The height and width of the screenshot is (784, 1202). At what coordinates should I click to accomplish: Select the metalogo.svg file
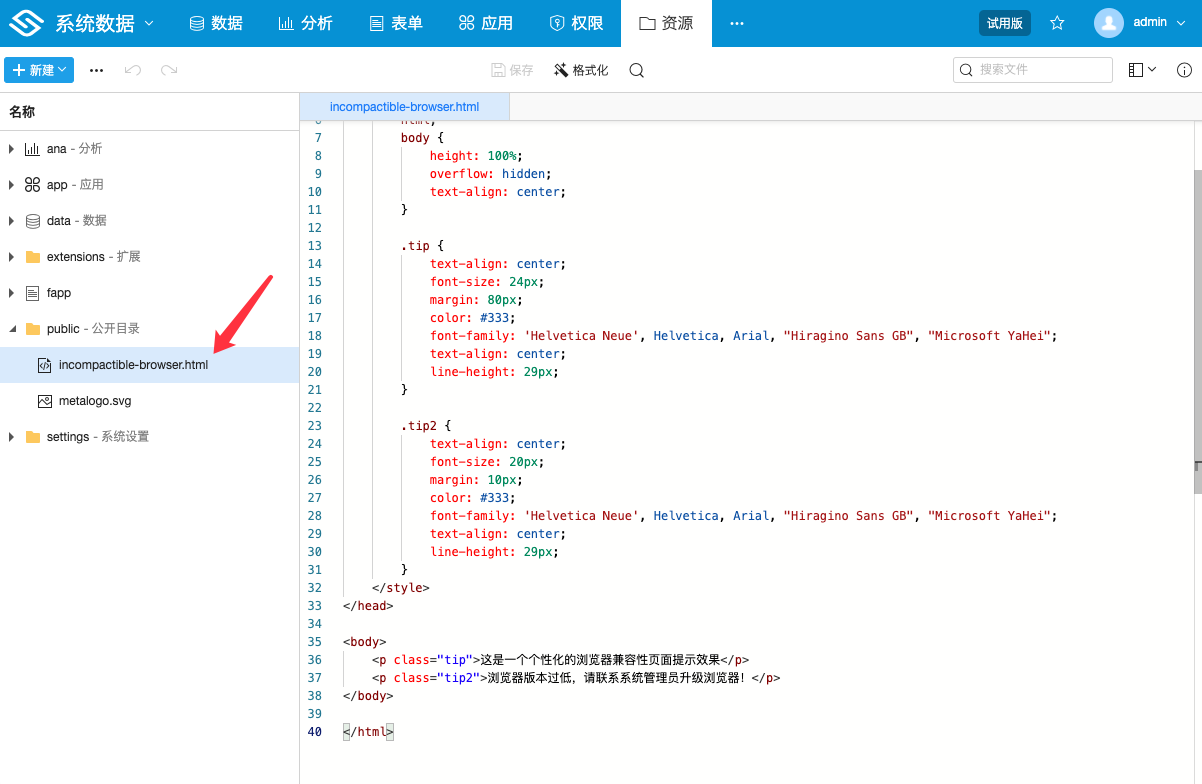(x=94, y=400)
